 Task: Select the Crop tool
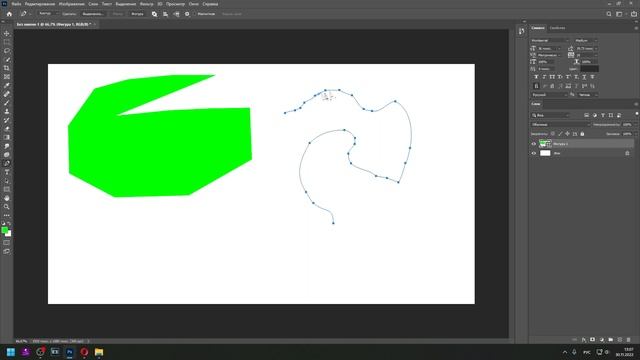coord(7,68)
